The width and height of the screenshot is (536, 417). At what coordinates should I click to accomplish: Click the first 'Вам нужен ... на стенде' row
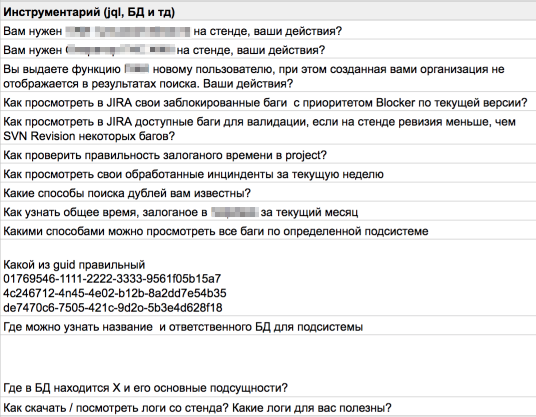[x=268, y=31]
